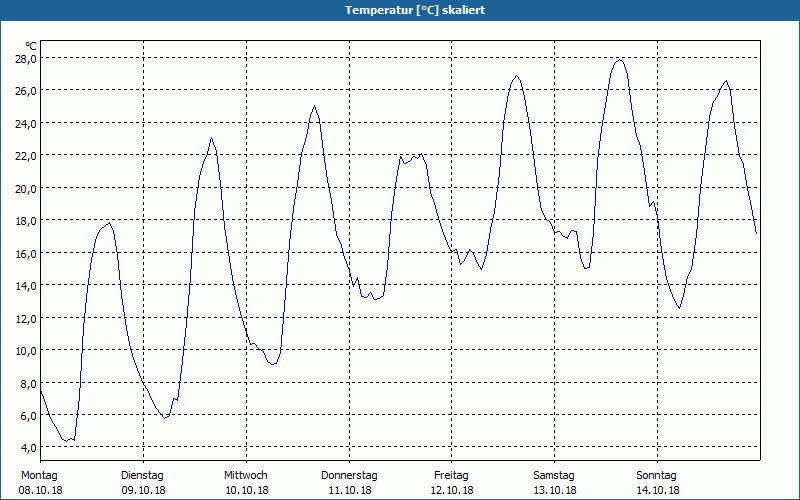Click the 8,0 axis label
Screen dimensions: 800x500
[28, 384]
